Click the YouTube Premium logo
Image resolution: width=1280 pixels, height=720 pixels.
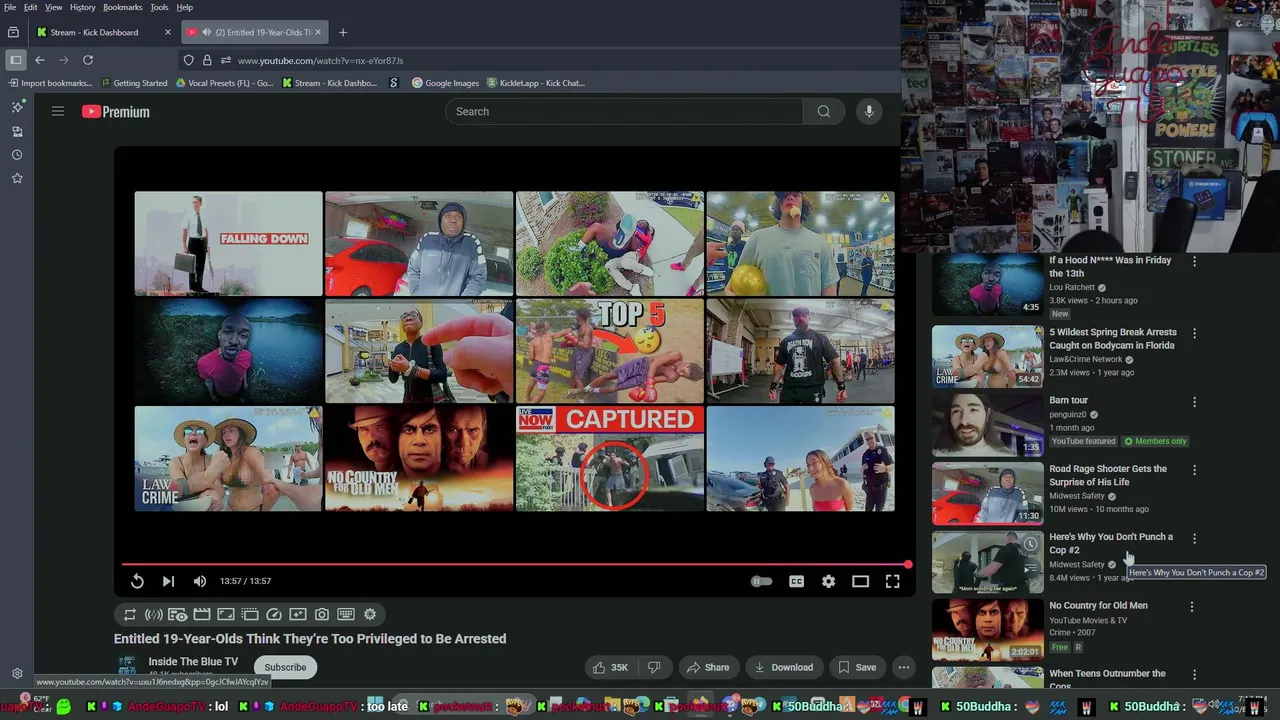[116, 112]
